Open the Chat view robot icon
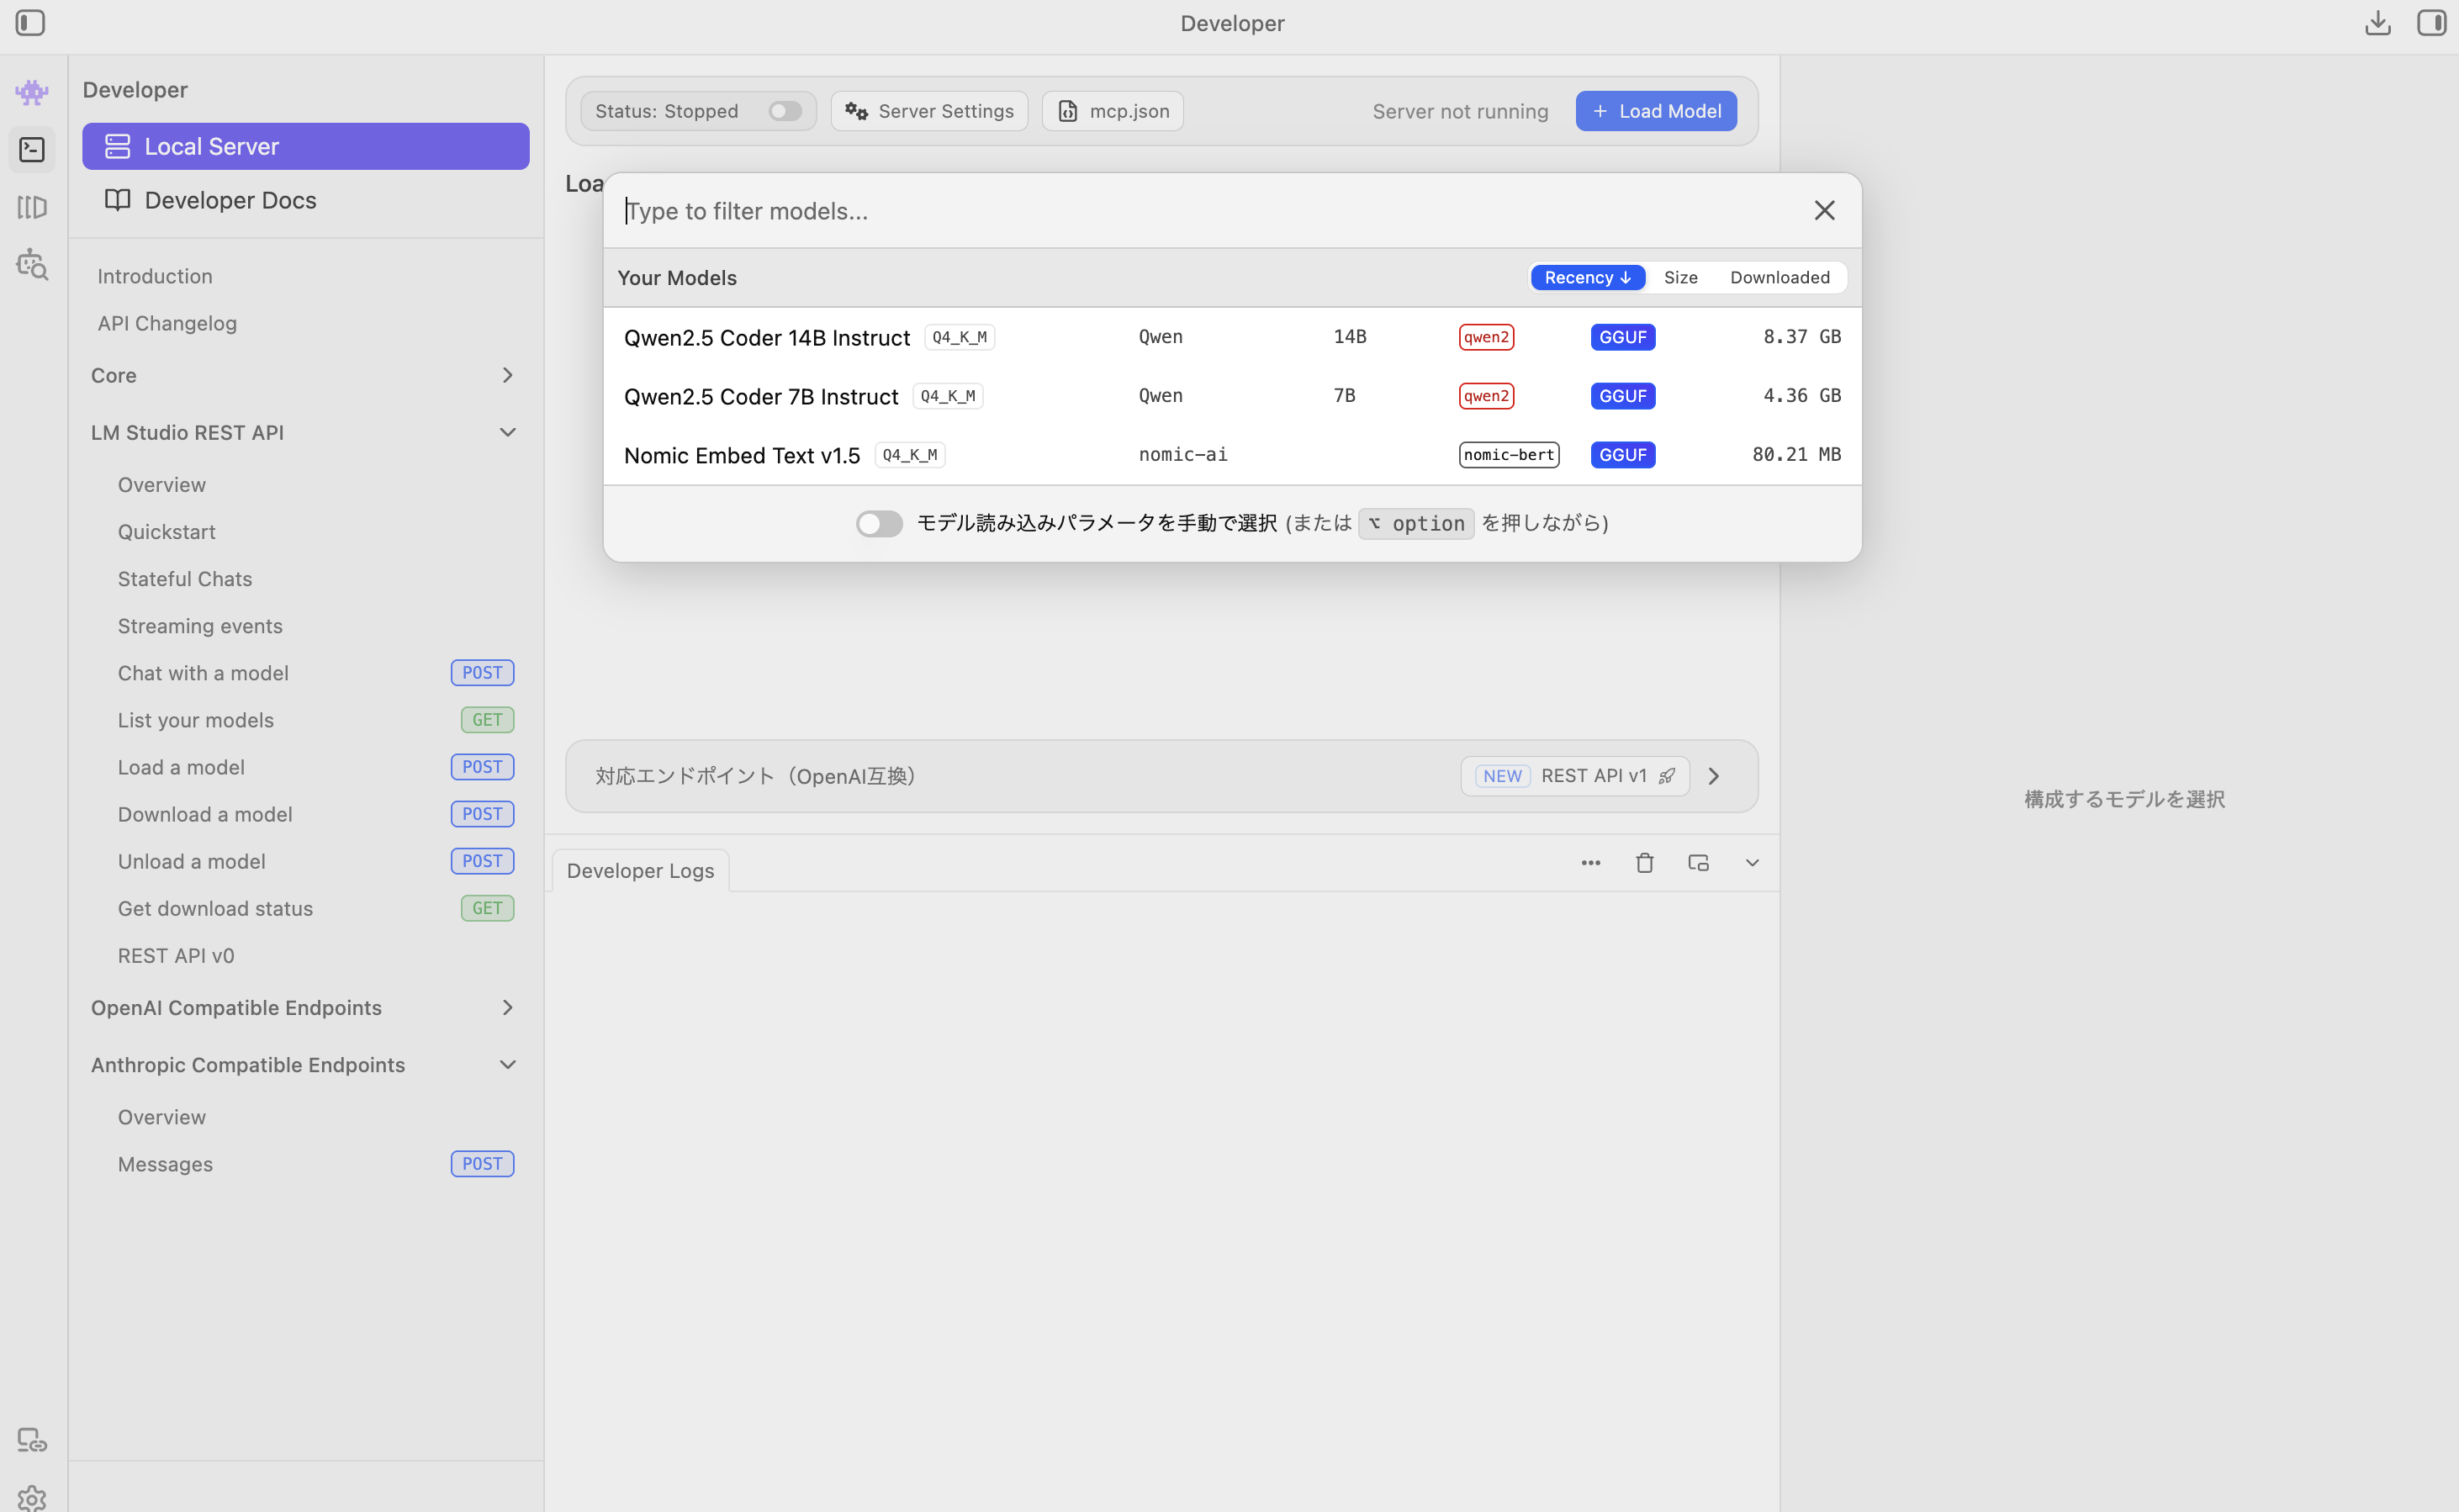2459x1512 pixels. tap(32, 92)
